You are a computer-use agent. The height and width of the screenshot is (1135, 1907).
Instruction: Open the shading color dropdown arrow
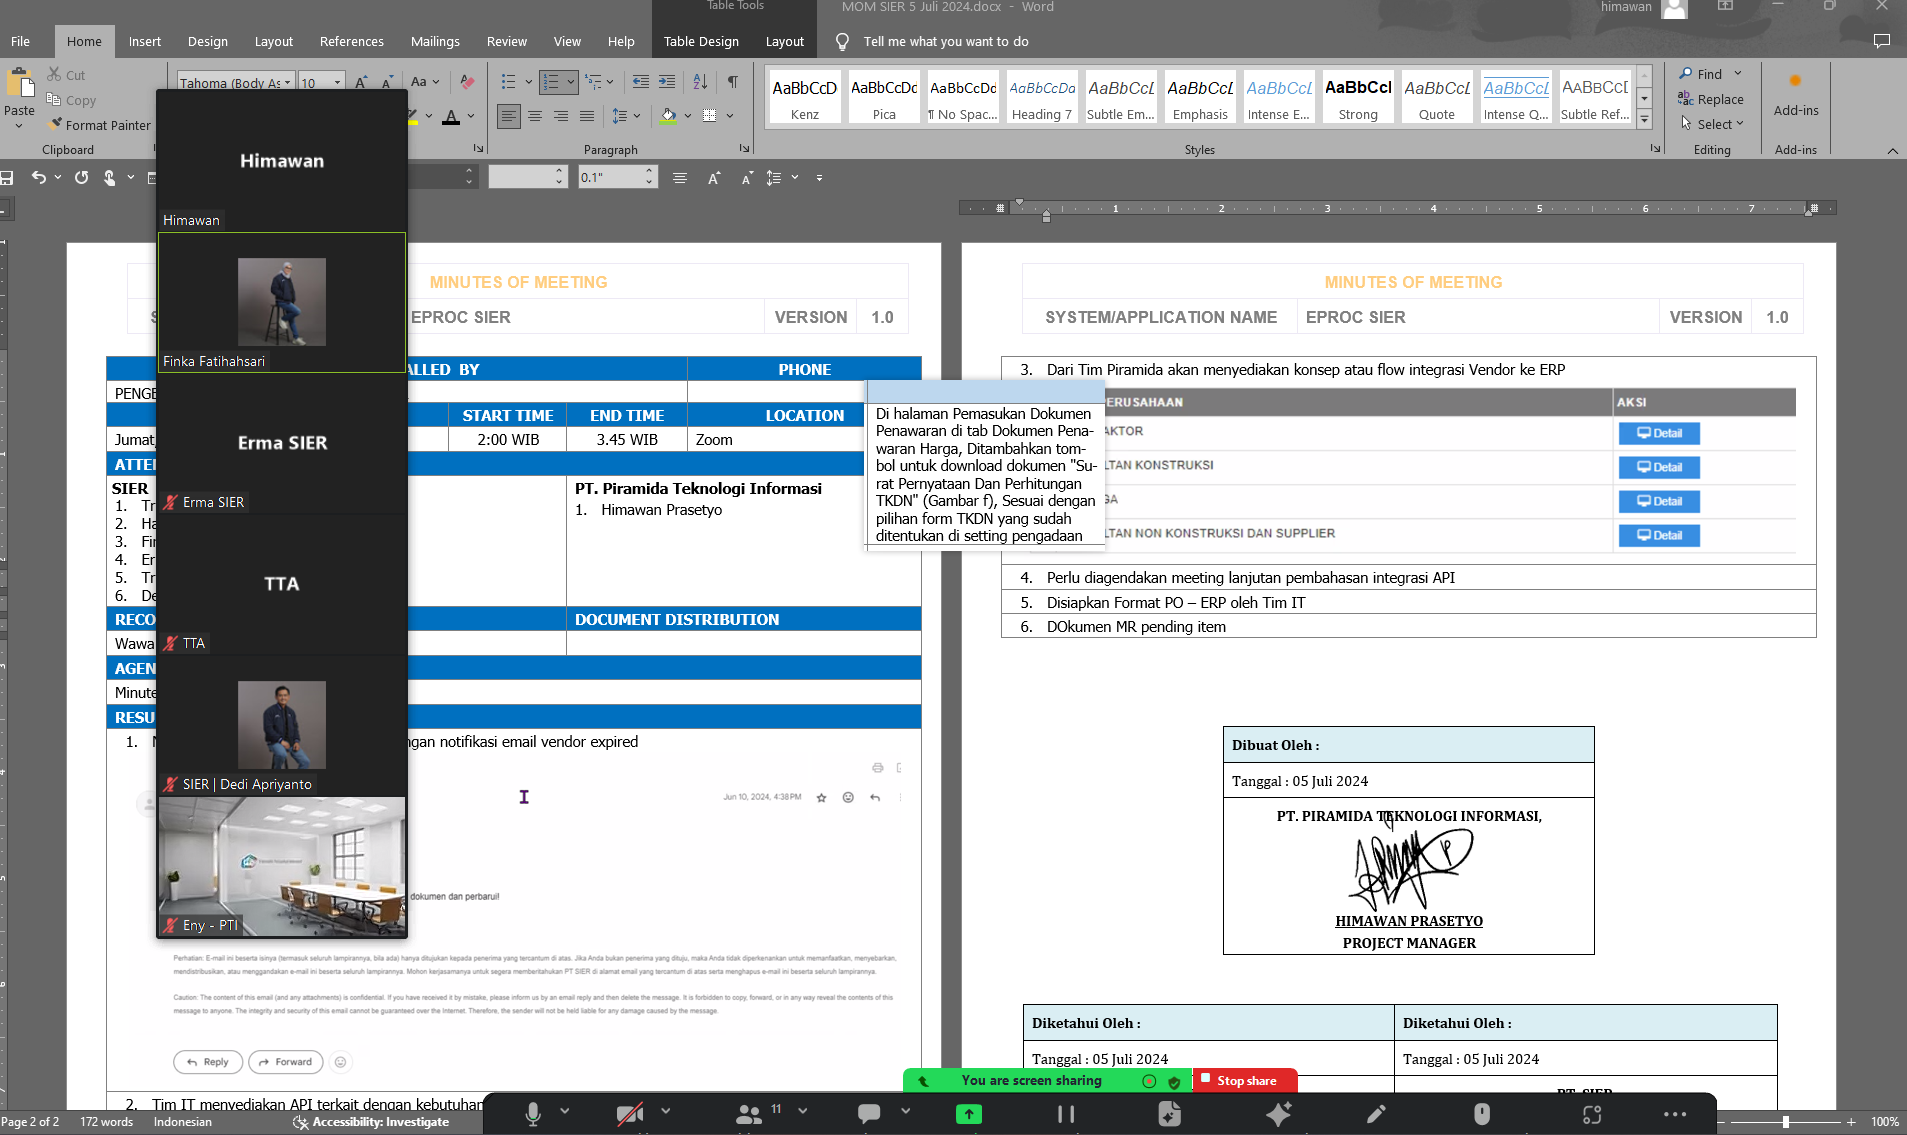coord(688,116)
